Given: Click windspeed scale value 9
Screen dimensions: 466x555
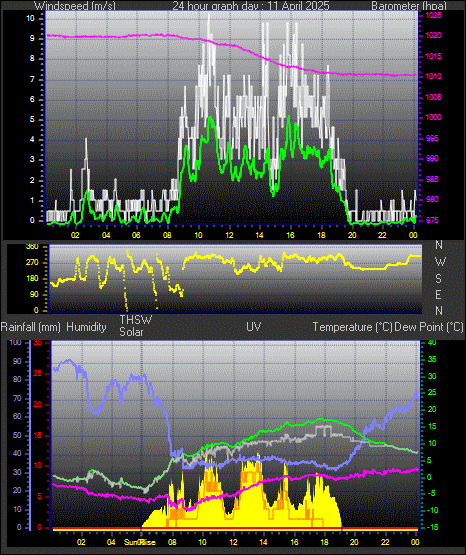Looking at the screenshot, I should click(x=32, y=39).
